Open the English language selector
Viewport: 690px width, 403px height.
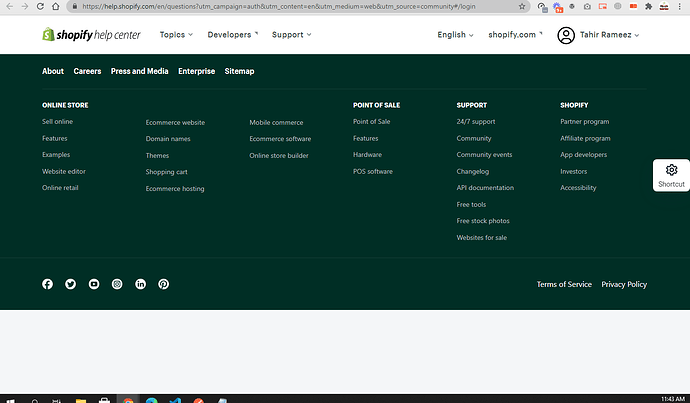click(455, 34)
